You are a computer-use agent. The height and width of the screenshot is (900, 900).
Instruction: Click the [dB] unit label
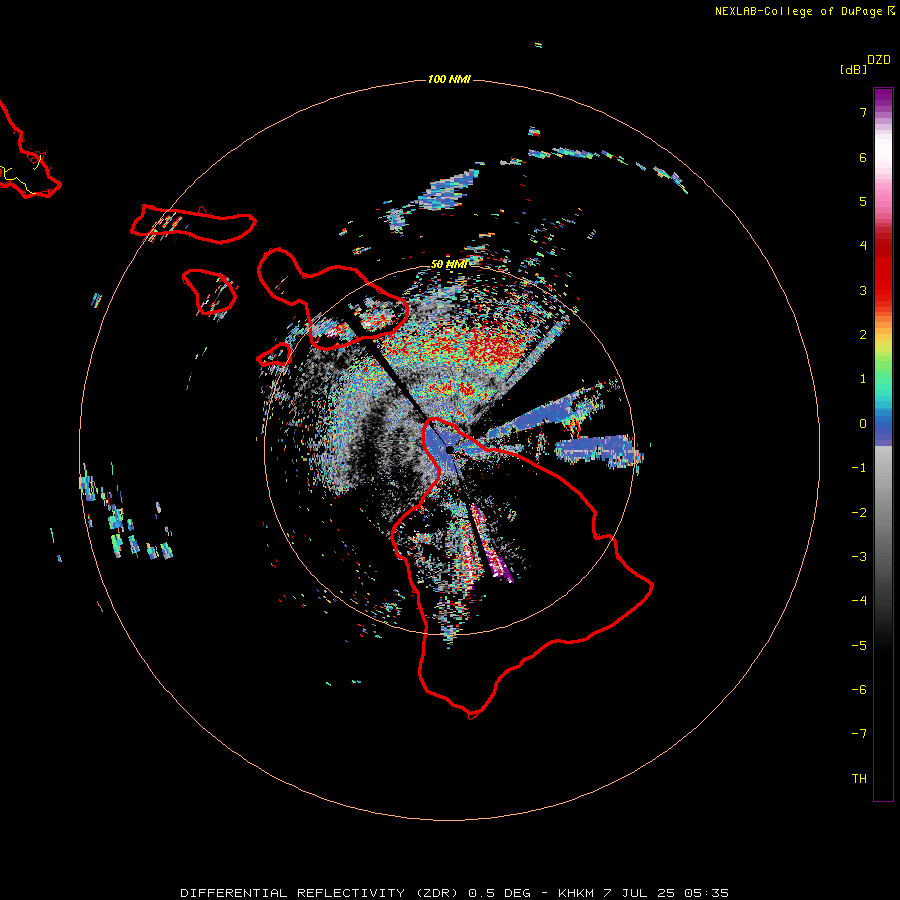(x=853, y=69)
